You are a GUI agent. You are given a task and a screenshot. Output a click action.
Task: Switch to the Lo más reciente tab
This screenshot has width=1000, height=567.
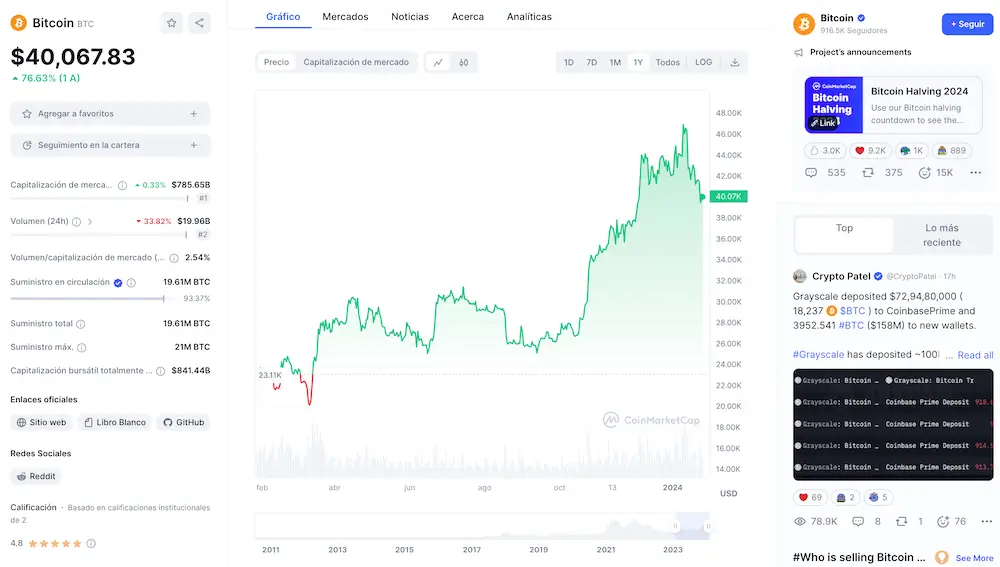point(941,235)
